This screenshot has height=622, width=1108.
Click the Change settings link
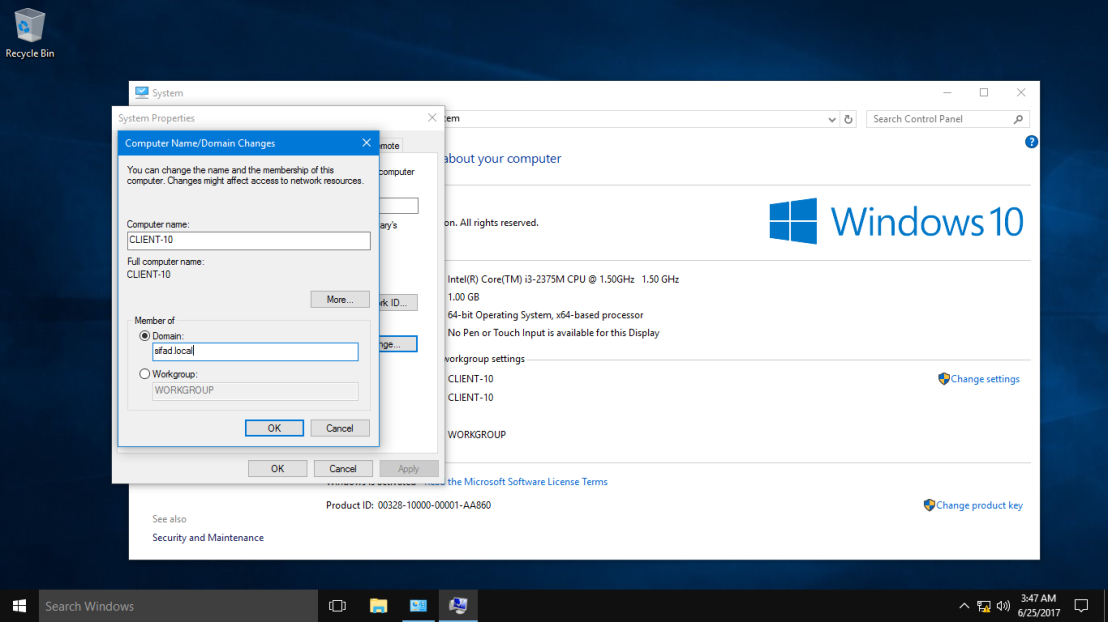(985, 379)
